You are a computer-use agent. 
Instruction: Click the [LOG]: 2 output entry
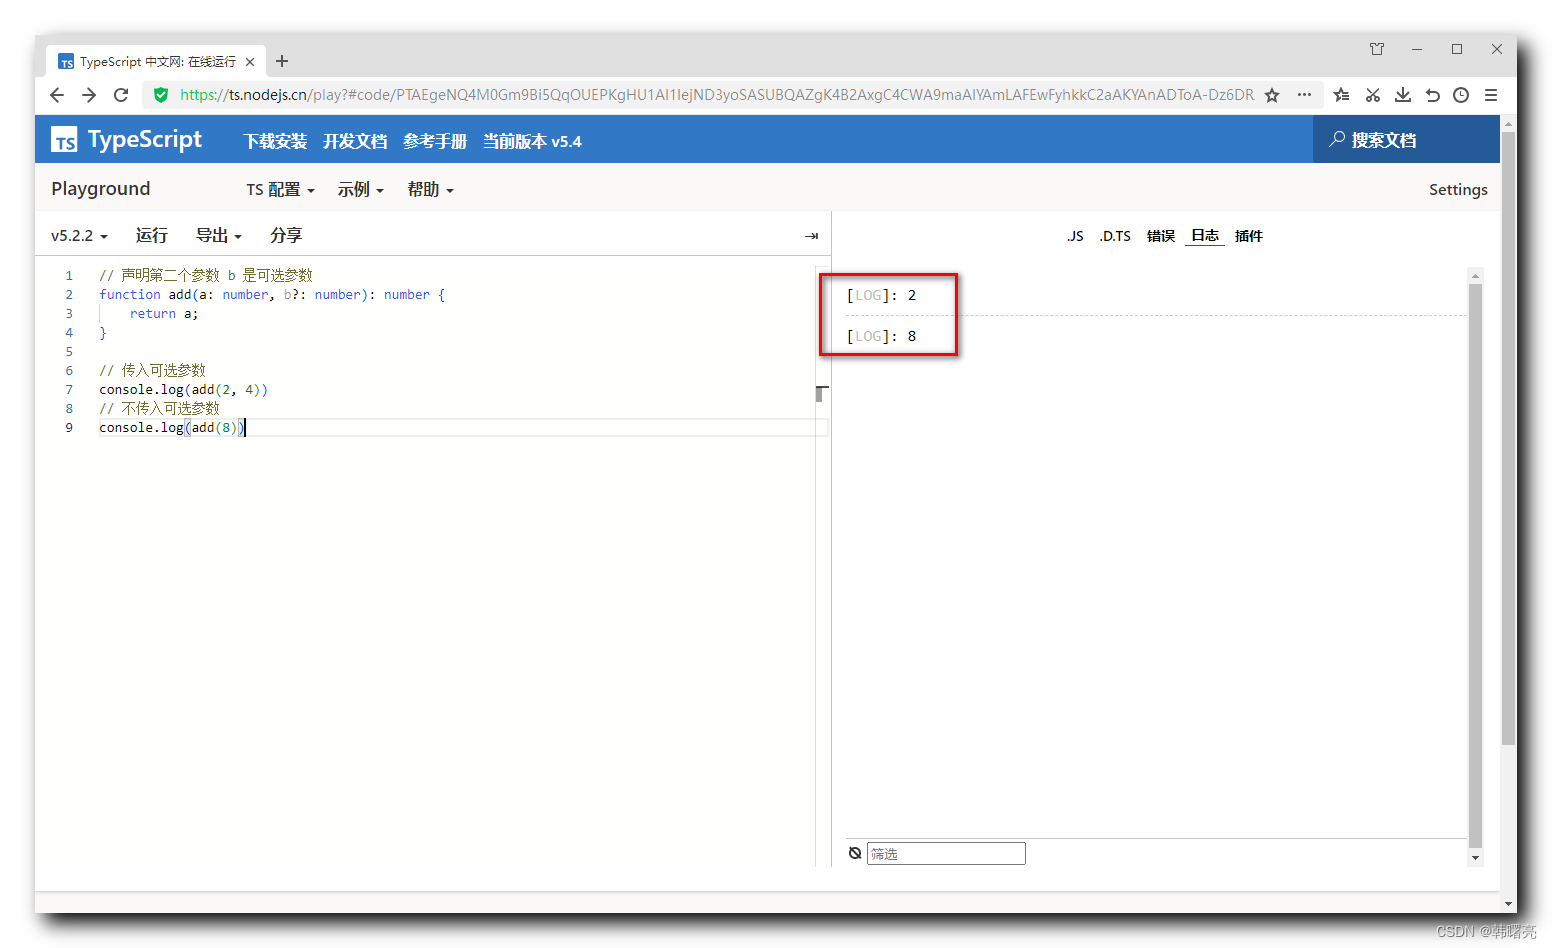[x=881, y=295]
